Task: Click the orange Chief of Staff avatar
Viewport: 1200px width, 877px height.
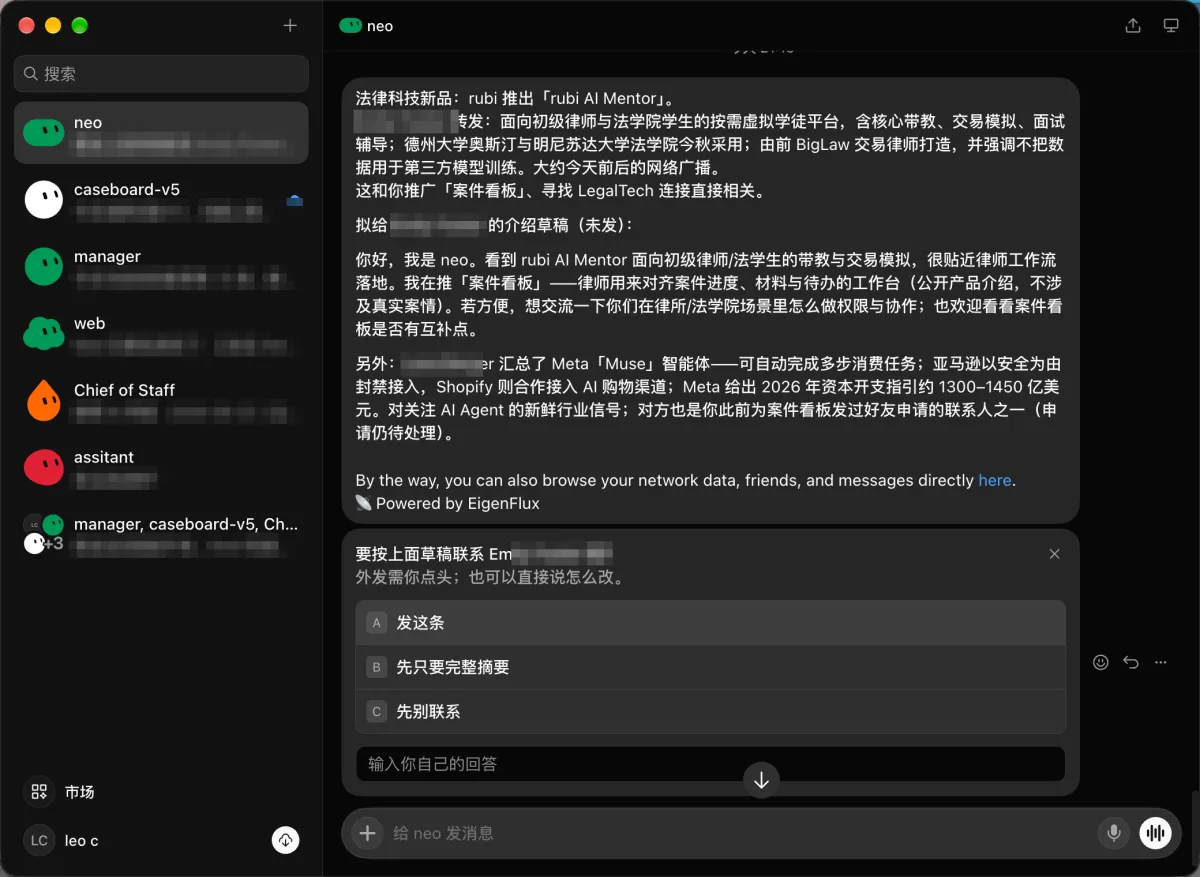Action: pos(43,400)
